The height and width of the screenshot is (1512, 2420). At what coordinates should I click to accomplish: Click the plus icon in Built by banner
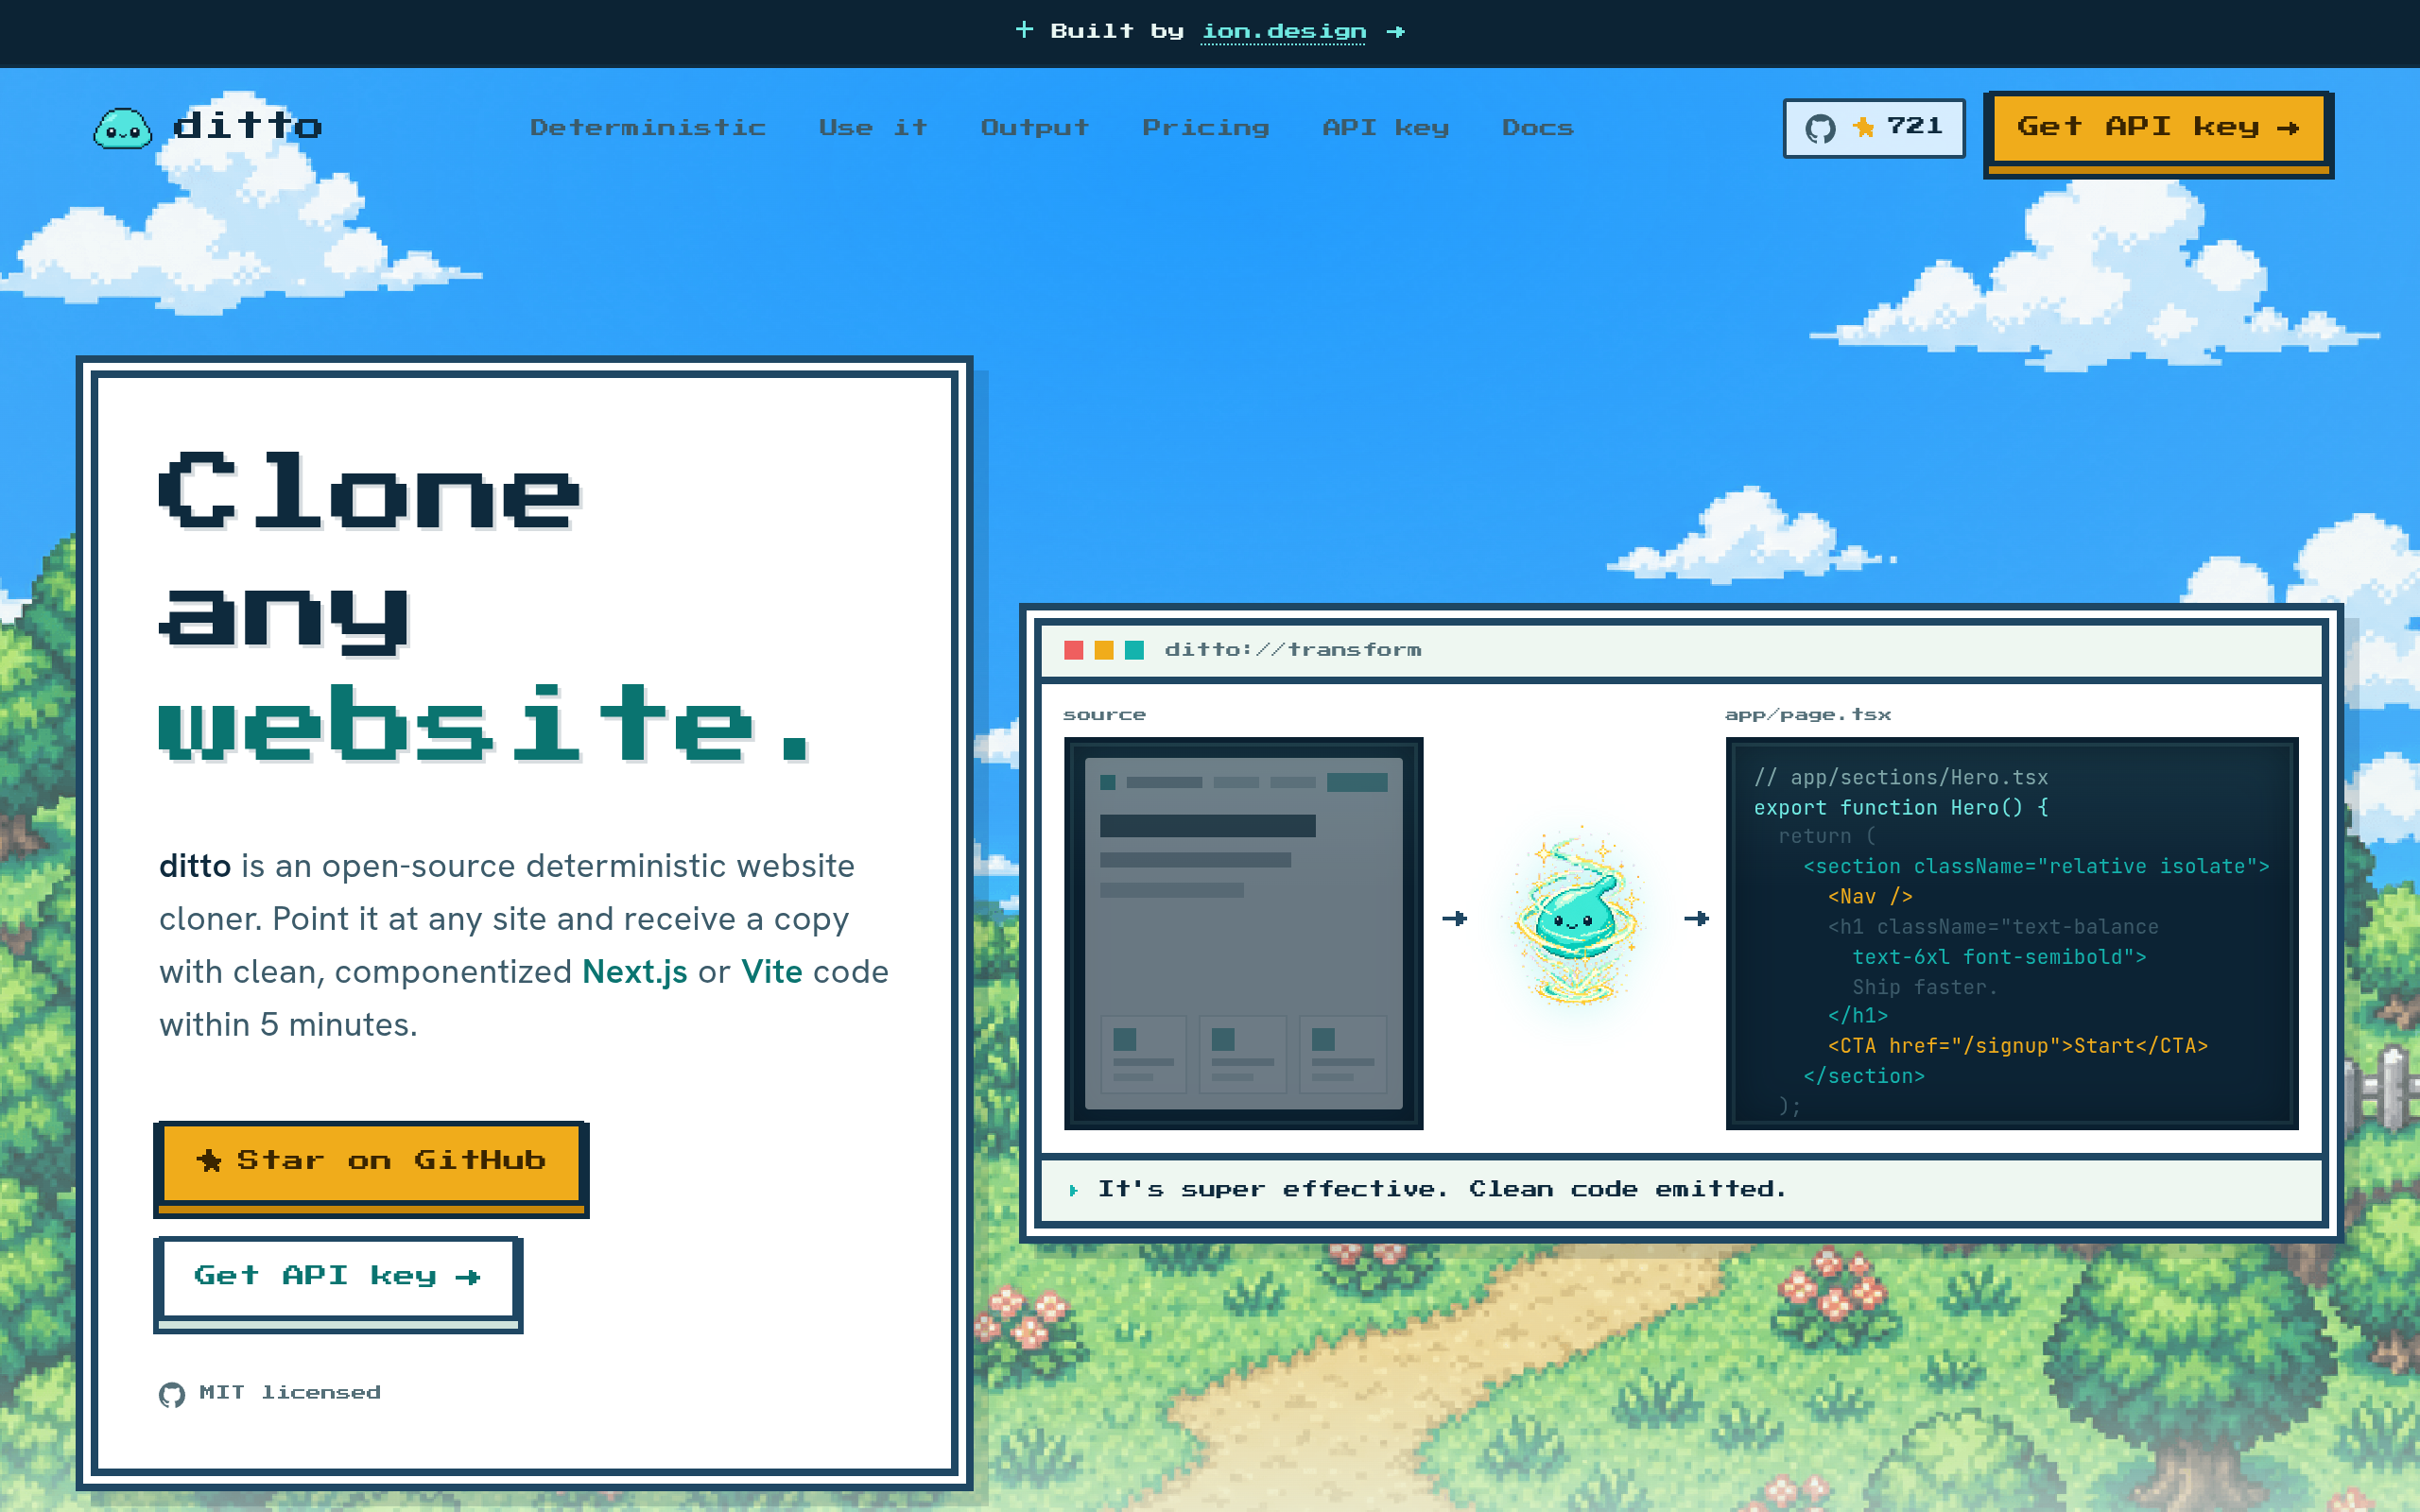1024,30
